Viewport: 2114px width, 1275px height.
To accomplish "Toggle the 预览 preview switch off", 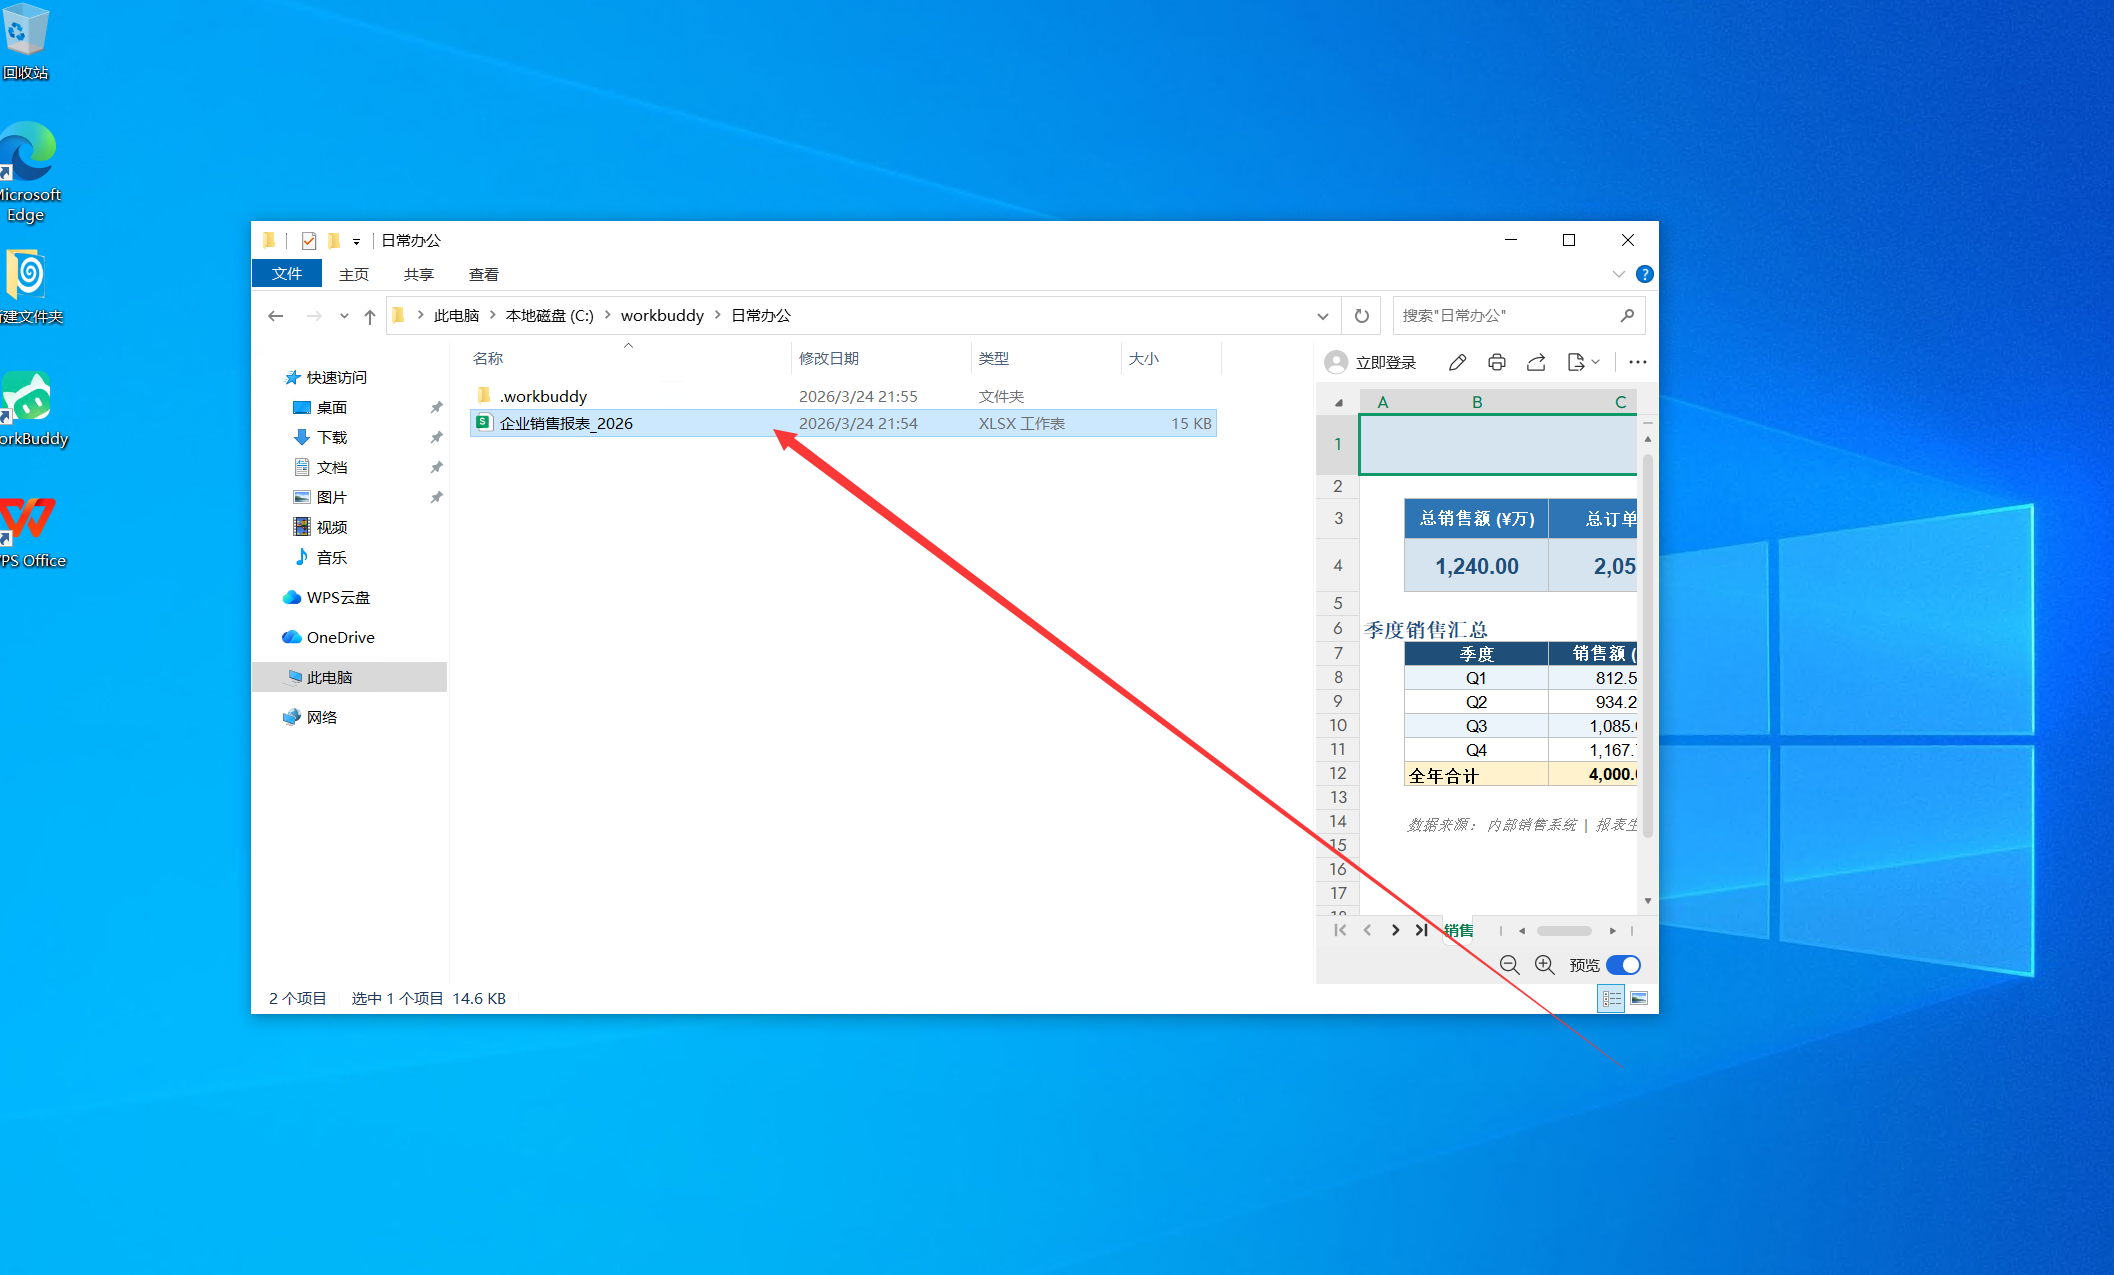I will click(1623, 965).
